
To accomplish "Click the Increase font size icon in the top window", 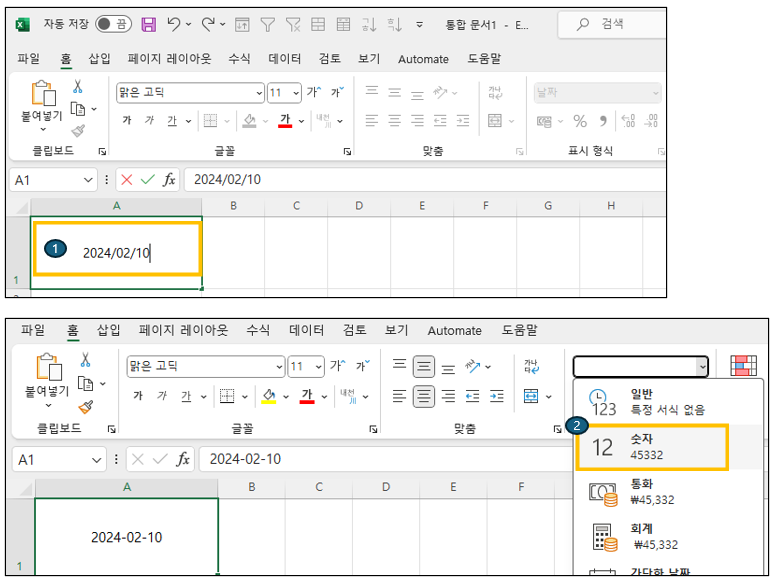I will [314, 92].
